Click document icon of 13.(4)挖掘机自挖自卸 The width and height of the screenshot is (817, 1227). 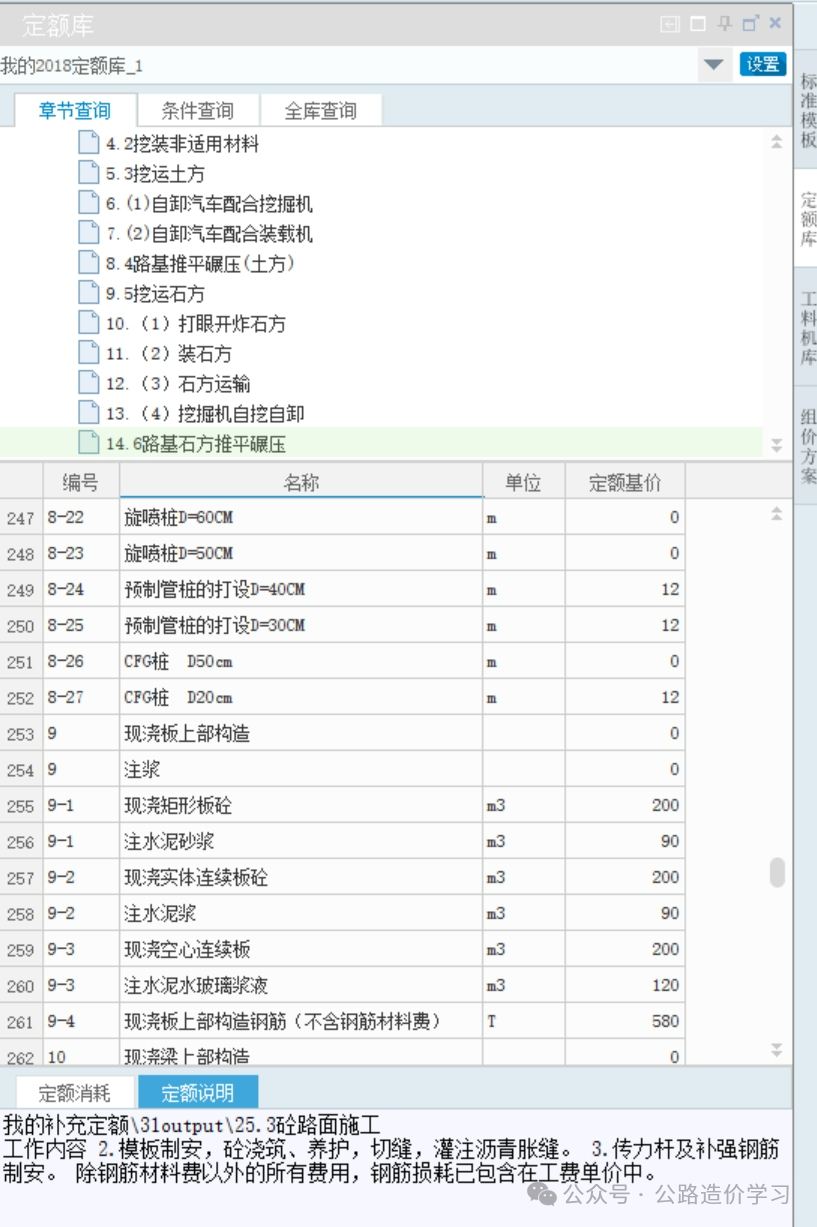pyautogui.click(x=89, y=413)
